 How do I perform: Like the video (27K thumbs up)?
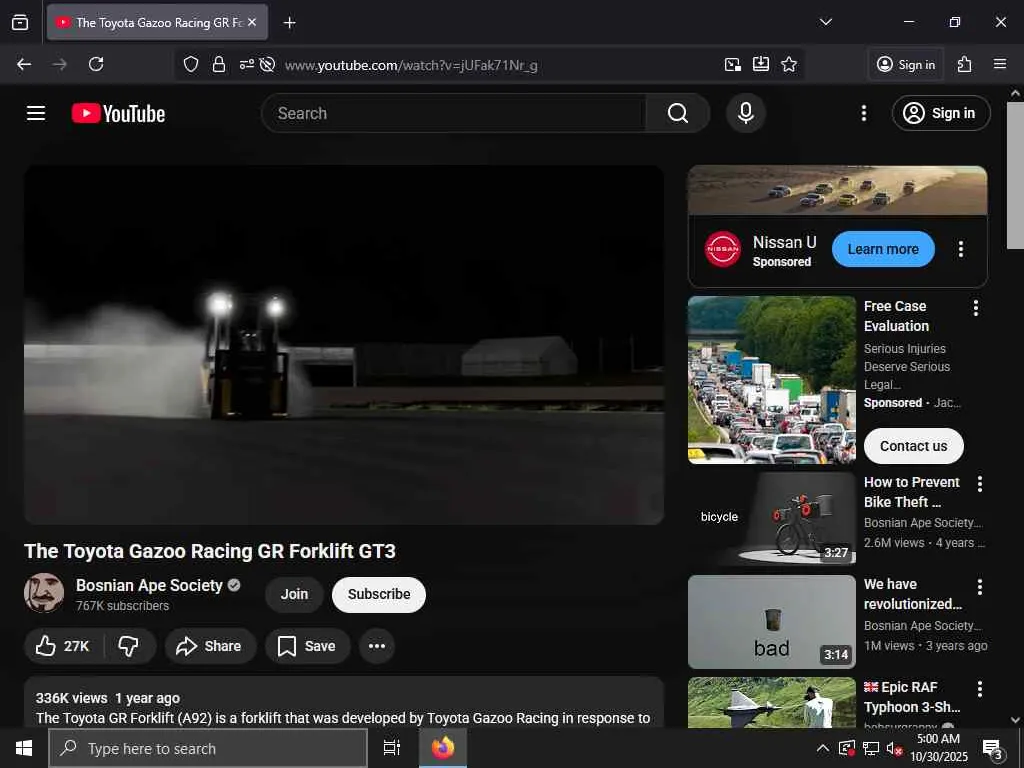63,646
